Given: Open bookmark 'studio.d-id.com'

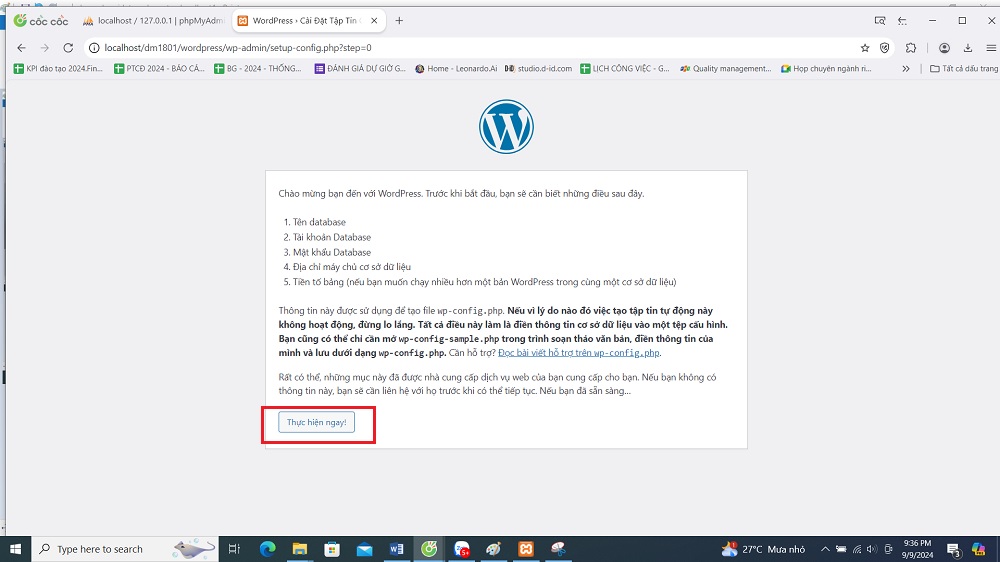Looking at the screenshot, I should (x=539, y=68).
